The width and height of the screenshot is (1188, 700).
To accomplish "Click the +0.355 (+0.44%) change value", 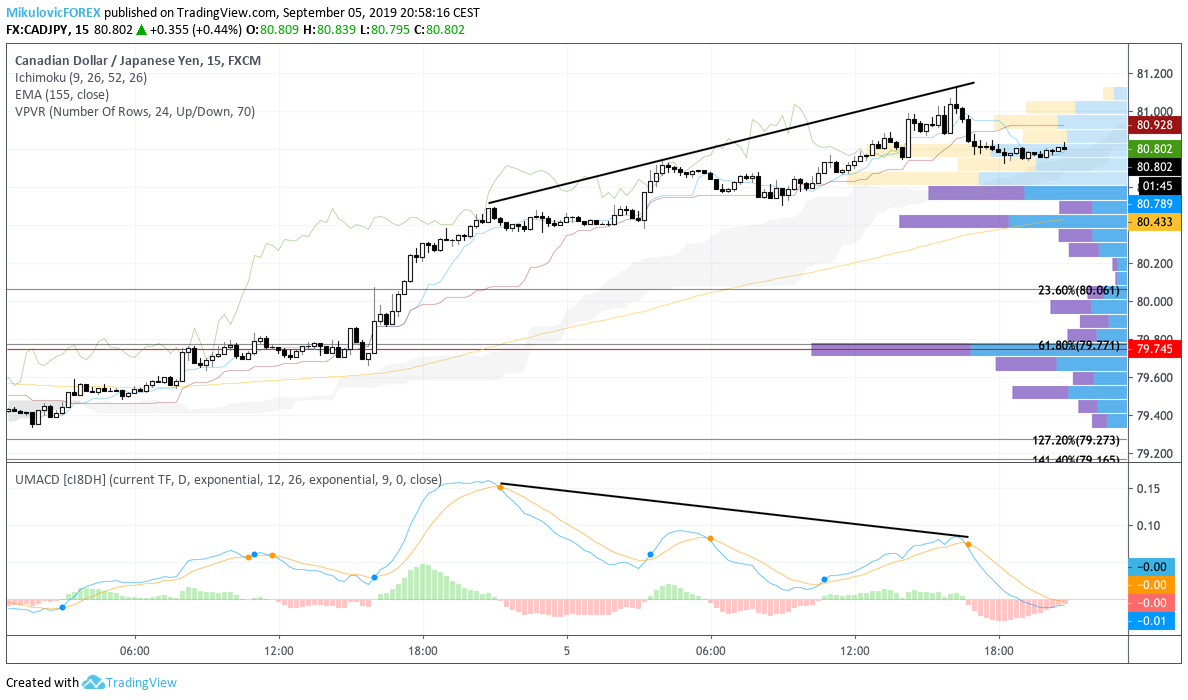I will pyautogui.click(x=195, y=30).
